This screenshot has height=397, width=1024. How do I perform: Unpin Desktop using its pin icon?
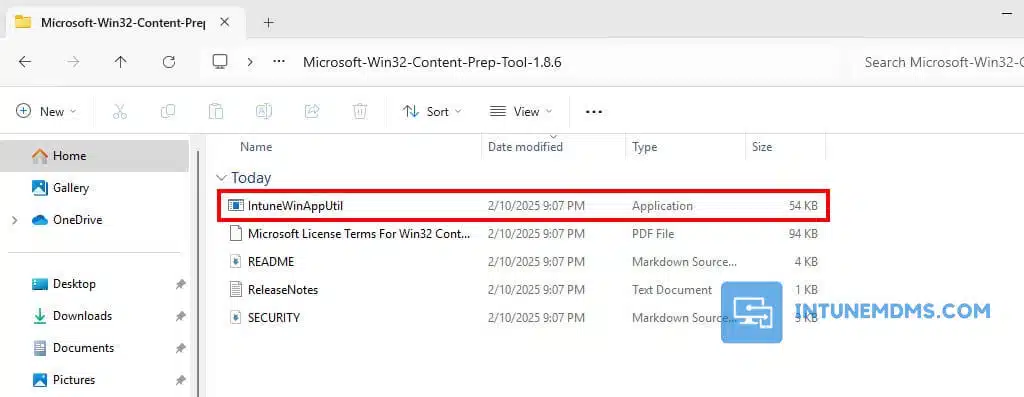tap(180, 285)
